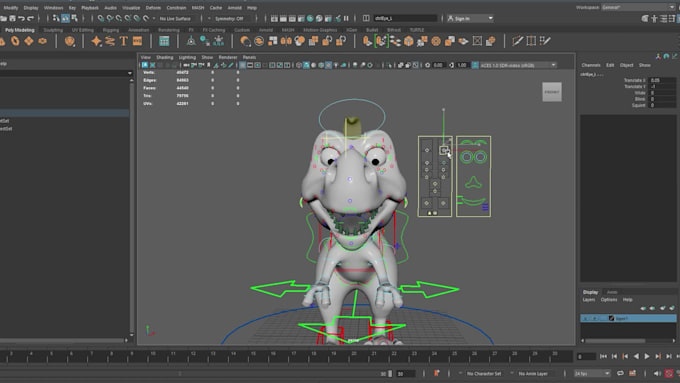Open the viewport Shading menu
Viewport: 680px width, 383px height.
[164, 57]
